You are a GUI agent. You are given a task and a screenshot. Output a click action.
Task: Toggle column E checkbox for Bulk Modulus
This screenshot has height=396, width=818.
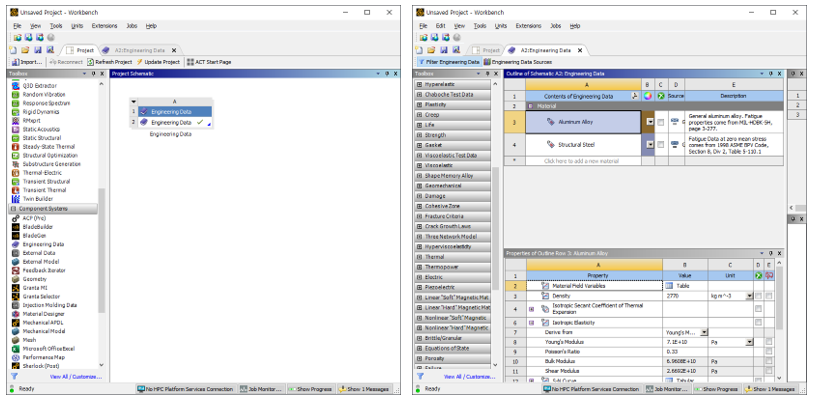tap(768, 361)
